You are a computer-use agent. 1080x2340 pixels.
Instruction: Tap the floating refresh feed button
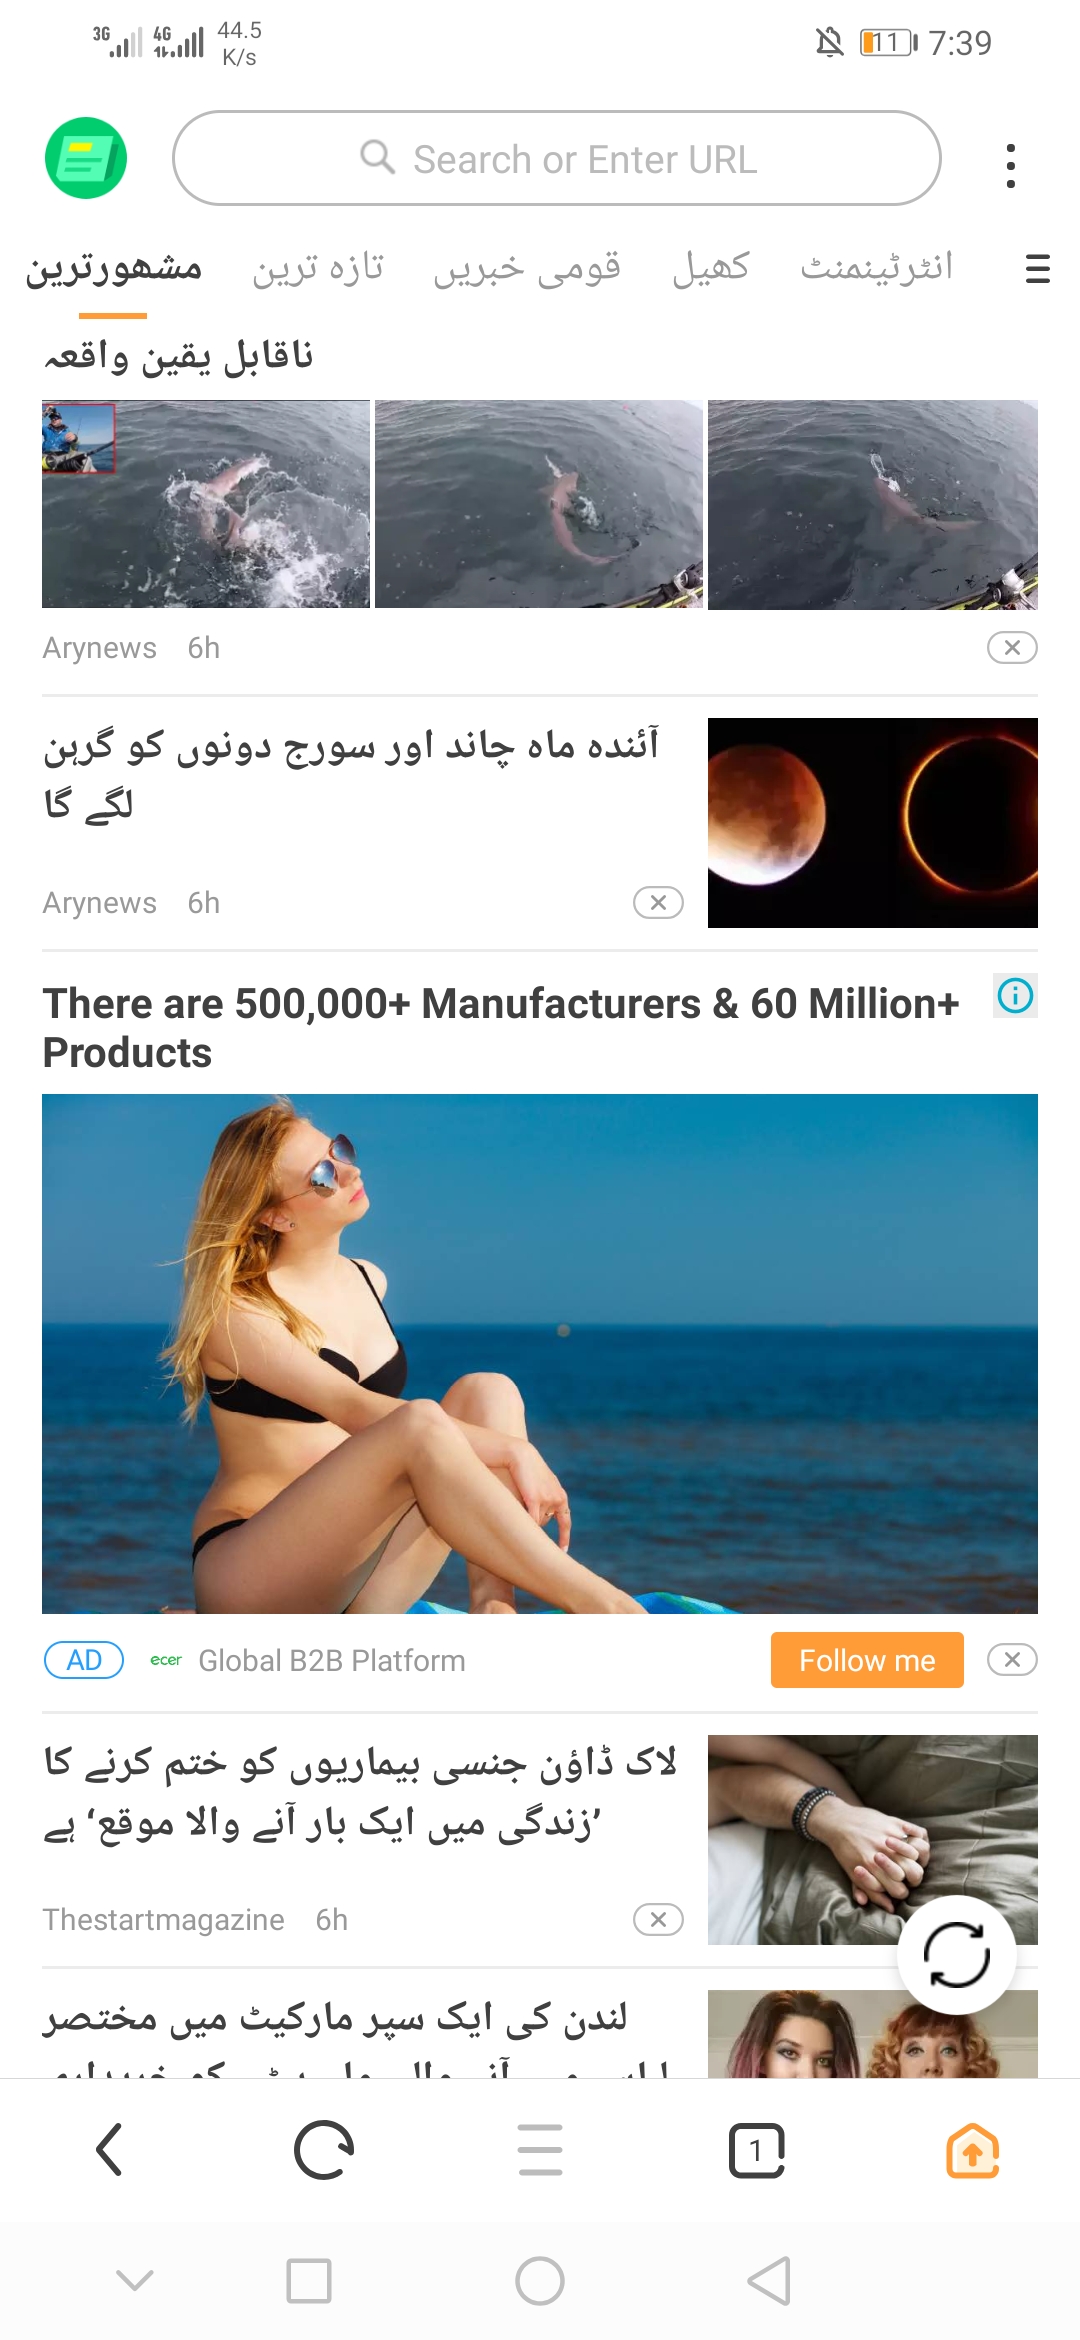957,1954
